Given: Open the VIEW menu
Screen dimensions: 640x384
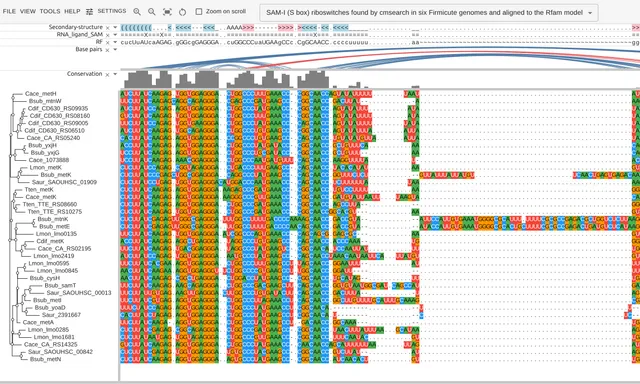Looking at the screenshot, I should pyautogui.click(x=28, y=11).
